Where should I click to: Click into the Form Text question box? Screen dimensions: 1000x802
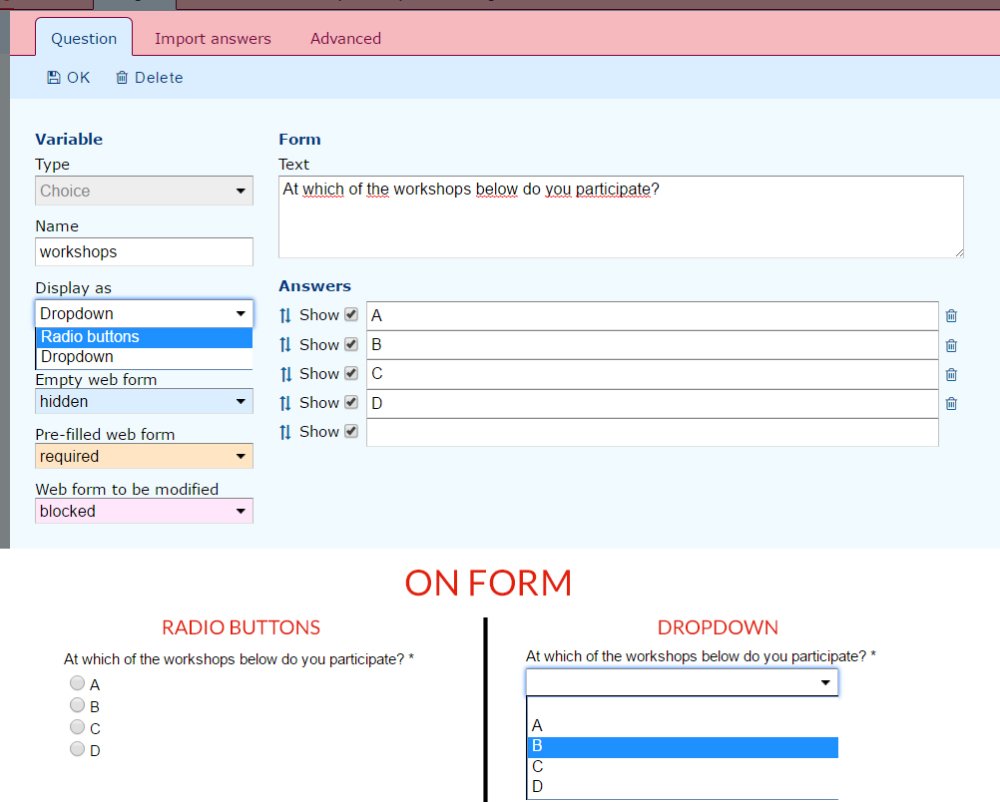pos(621,217)
